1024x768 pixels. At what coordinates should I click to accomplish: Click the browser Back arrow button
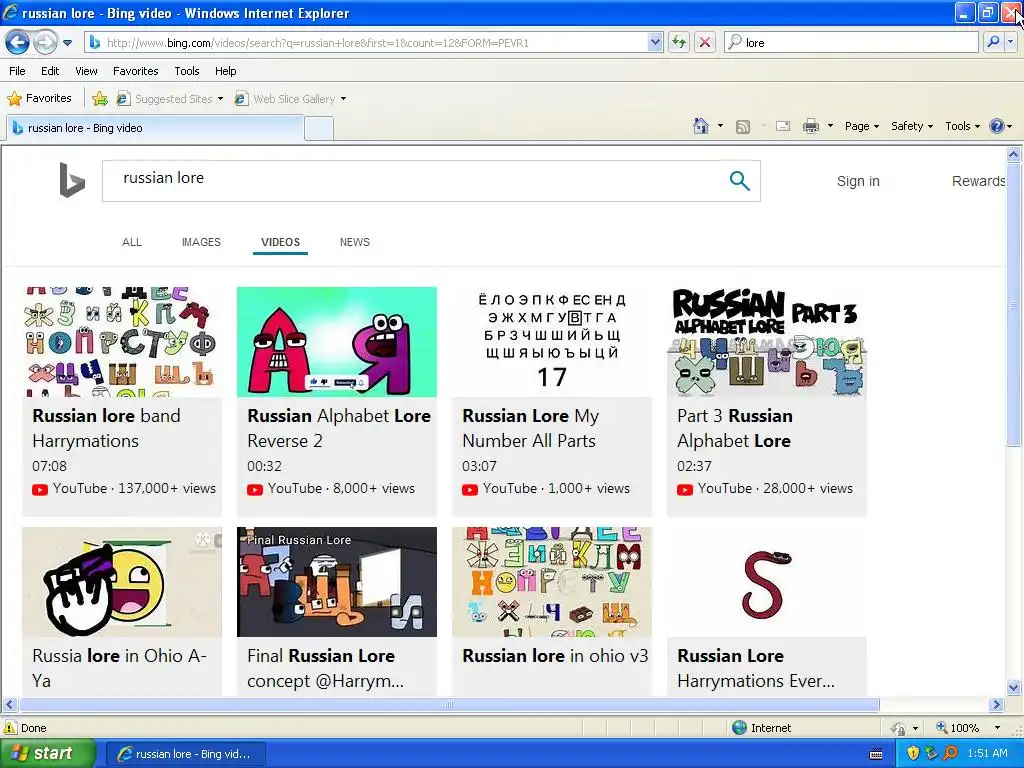click(18, 43)
